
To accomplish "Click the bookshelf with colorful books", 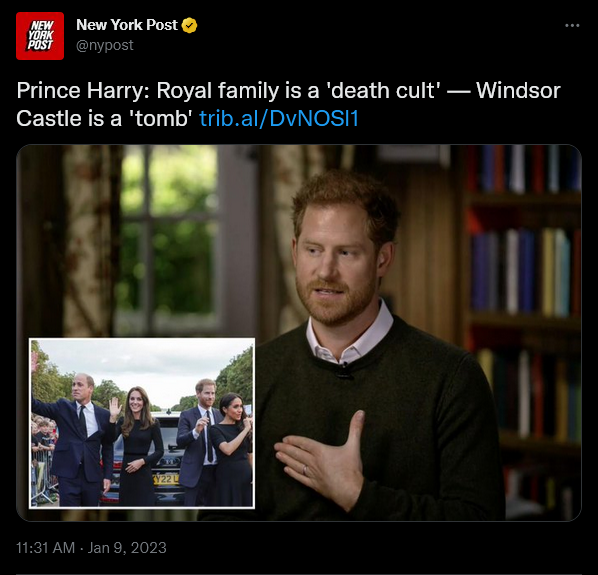I will (x=522, y=328).
